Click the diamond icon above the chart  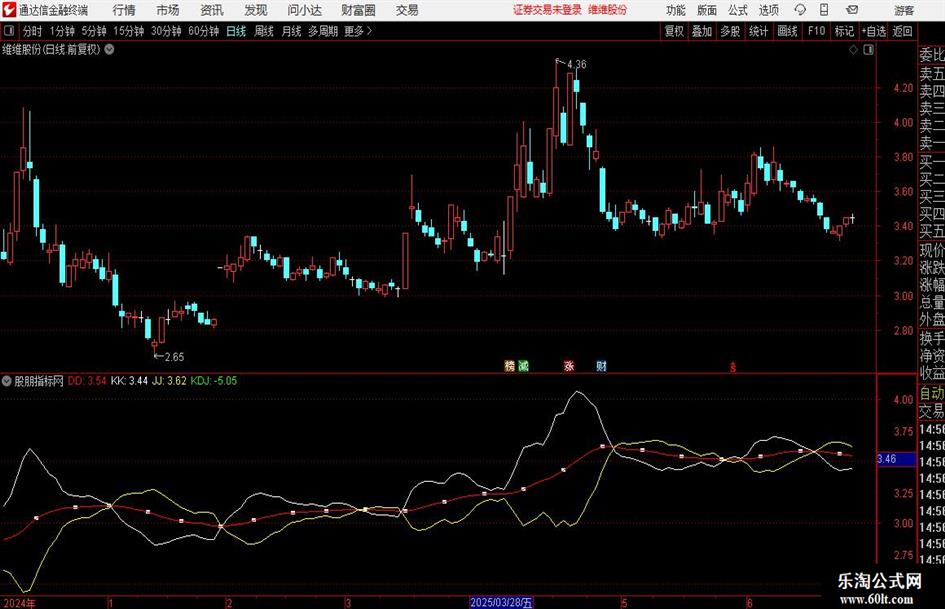(x=853, y=50)
